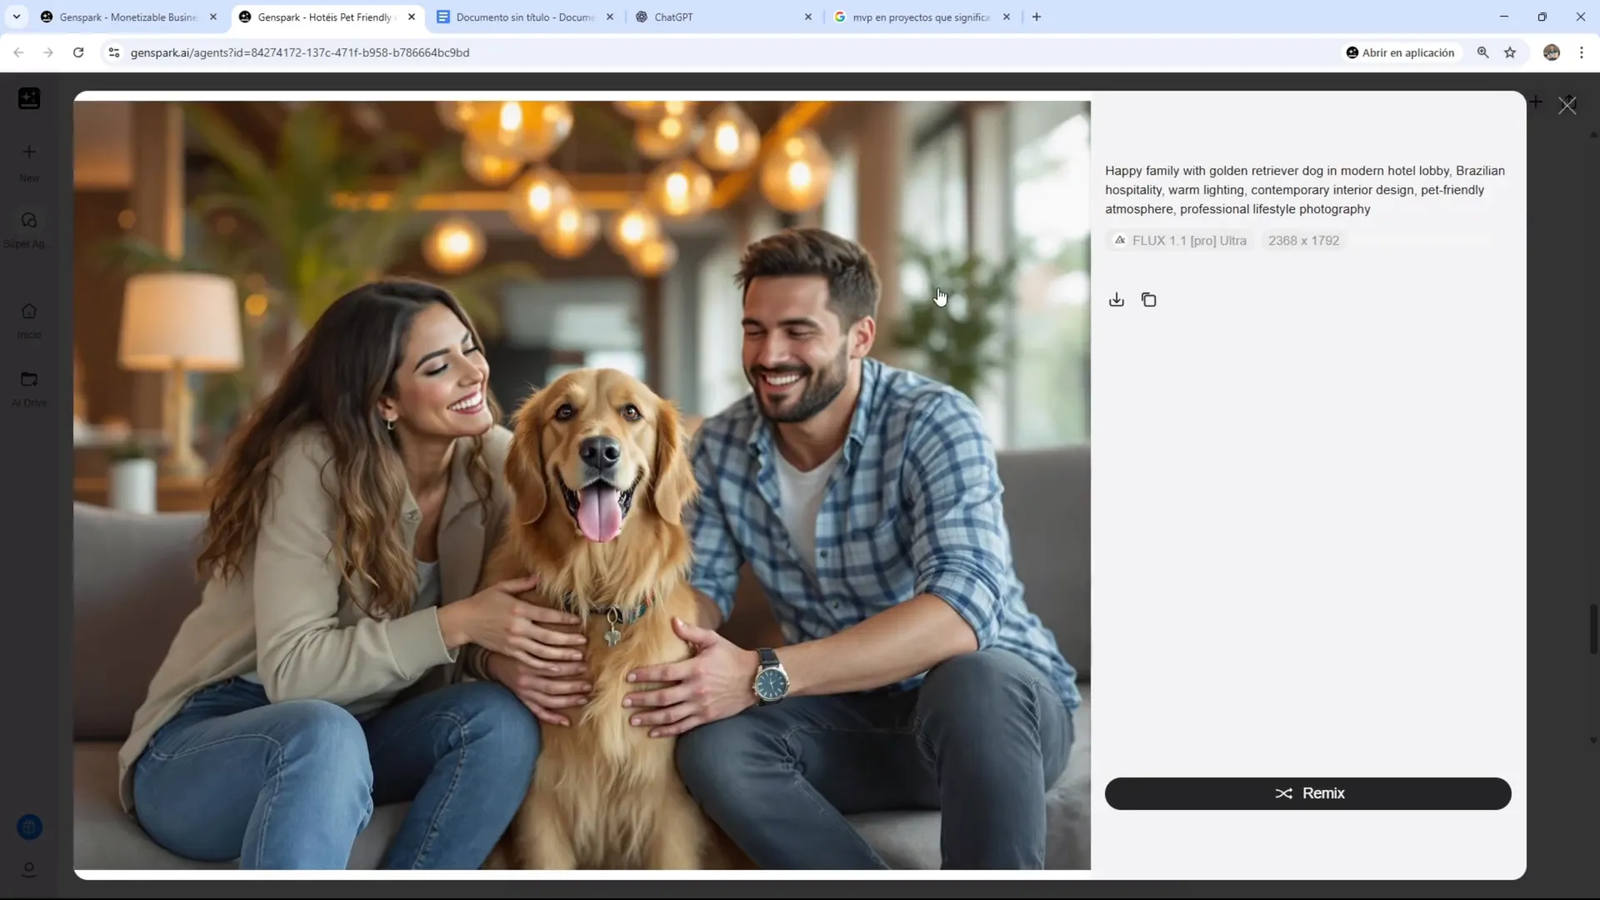Switch to Genspark Hotéis Pet Friendly tab

[325, 17]
